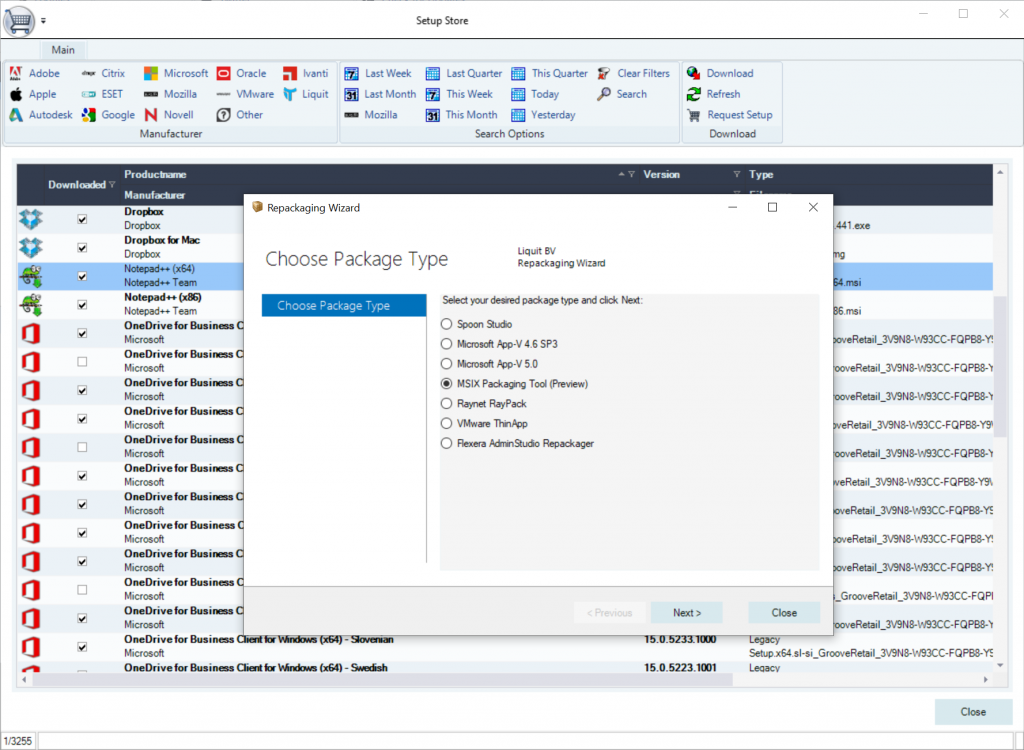The height and width of the screenshot is (750, 1024).
Task: Sort by Type column header
Action: click(x=761, y=174)
